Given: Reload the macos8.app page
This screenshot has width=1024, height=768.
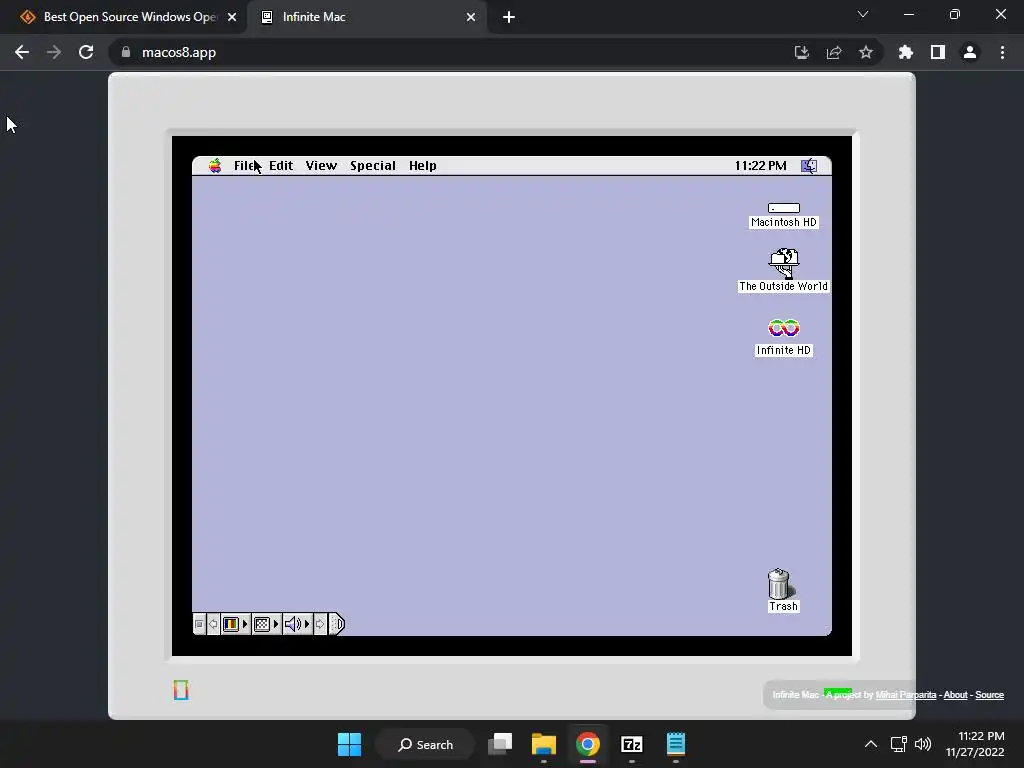Looking at the screenshot, I should [x=86, y=52].
